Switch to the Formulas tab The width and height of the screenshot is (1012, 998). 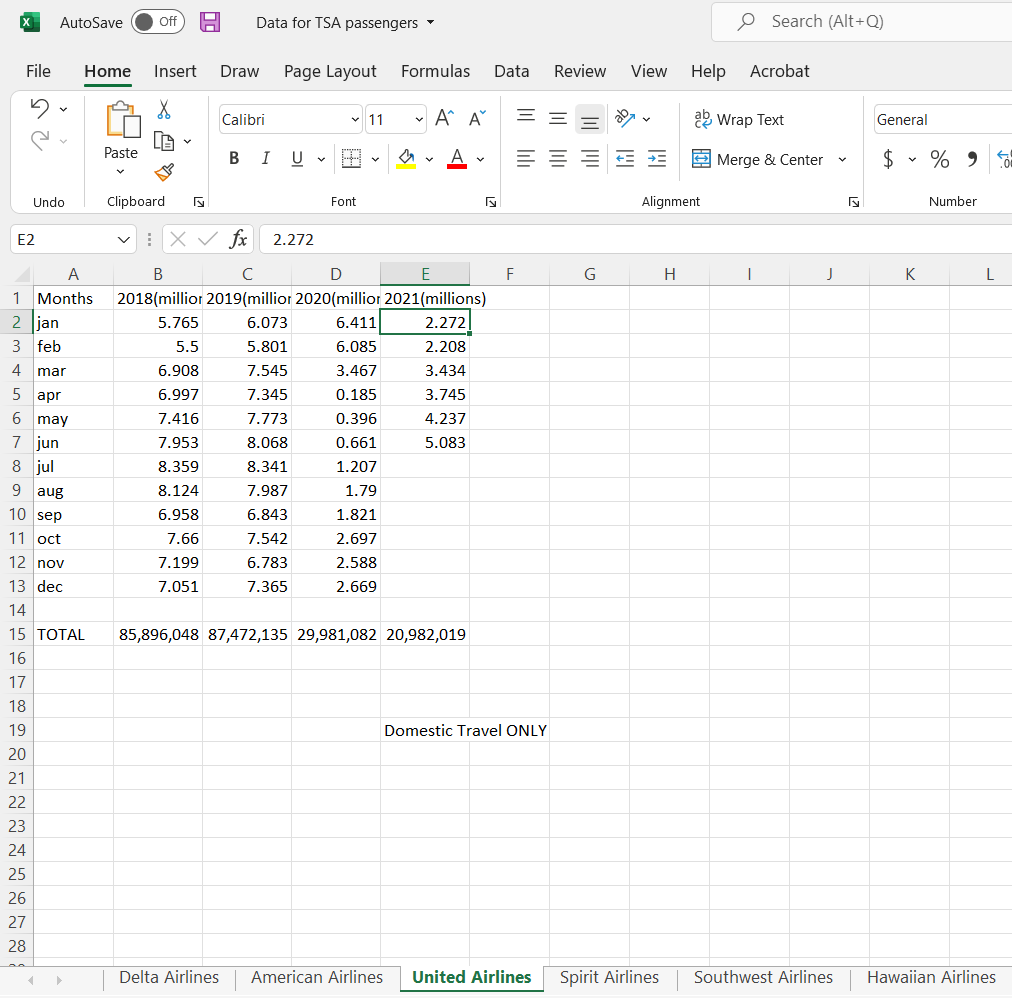coord(435,71)
